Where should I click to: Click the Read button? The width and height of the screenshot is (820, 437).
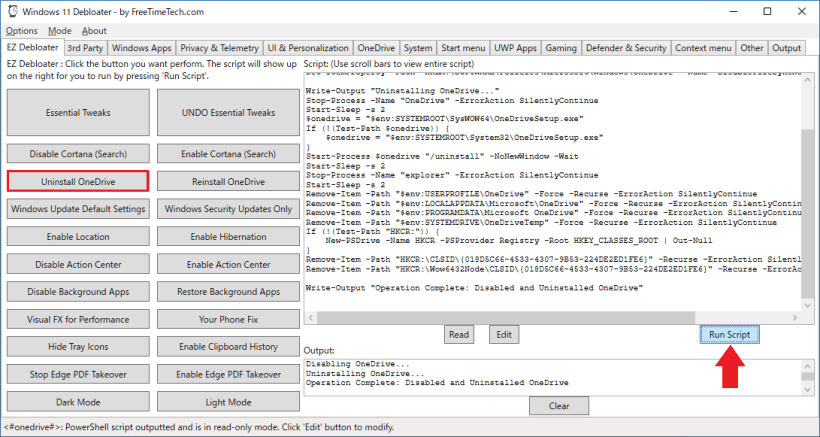pos(459,335)
